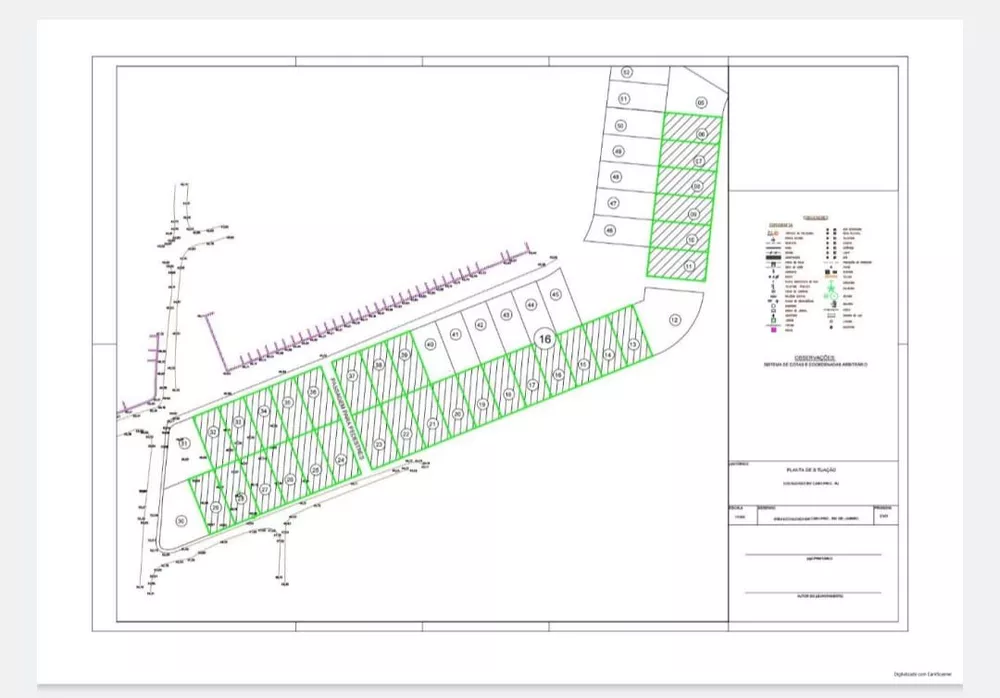Select lot number 34
Screen dimensions: 1000x698
pyautogui.click(x=263, y=412)
